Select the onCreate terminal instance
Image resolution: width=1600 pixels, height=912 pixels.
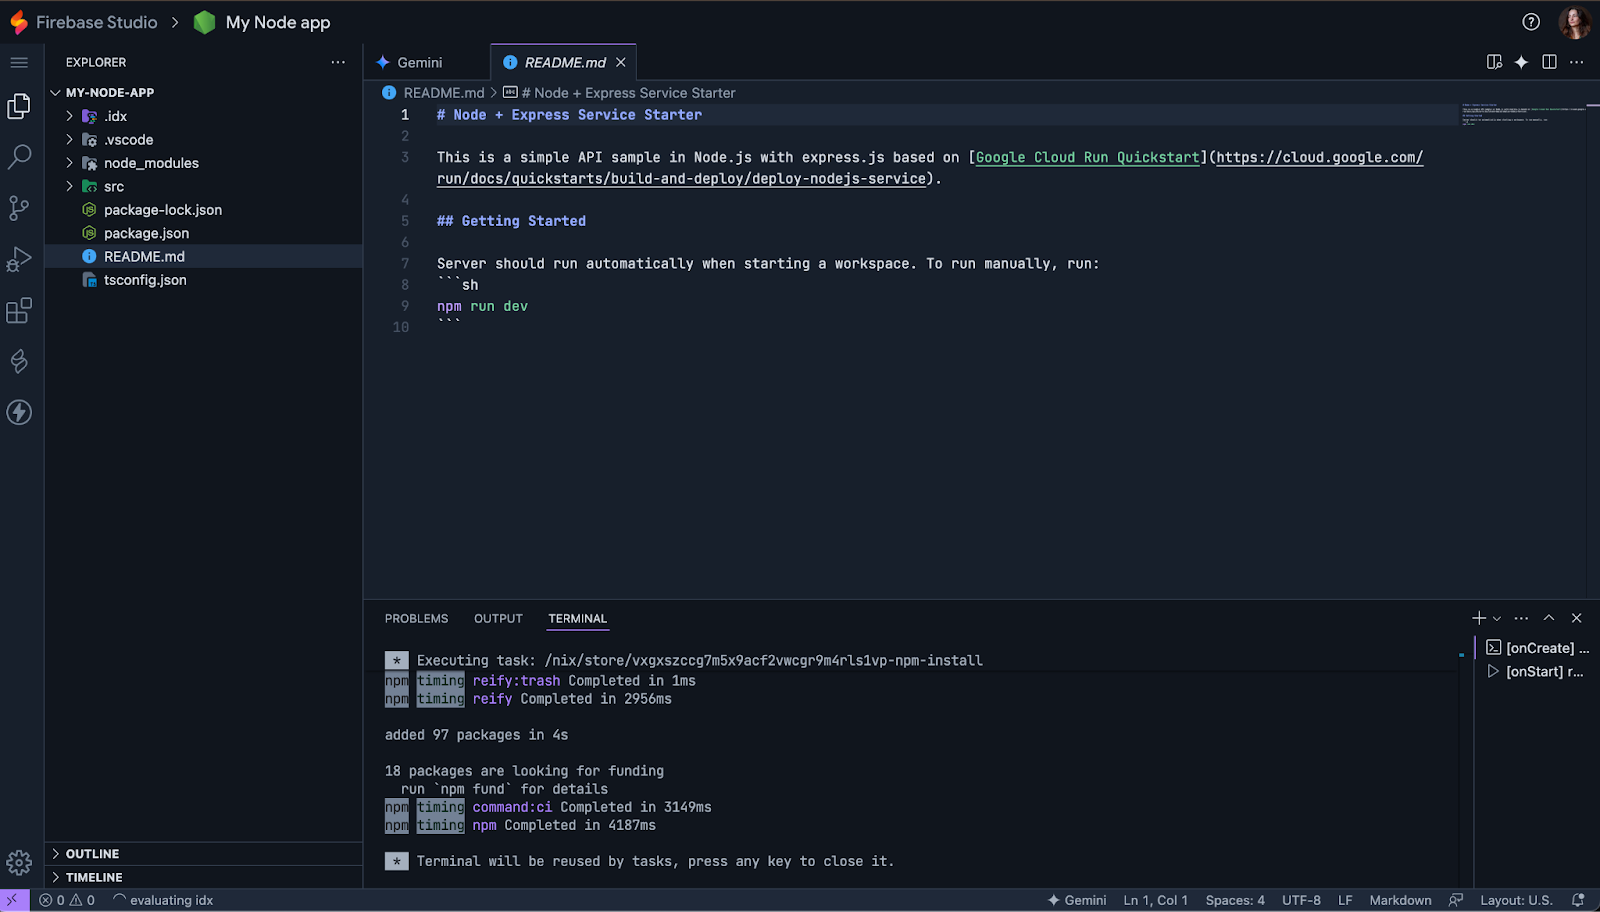click(1537, 648)
